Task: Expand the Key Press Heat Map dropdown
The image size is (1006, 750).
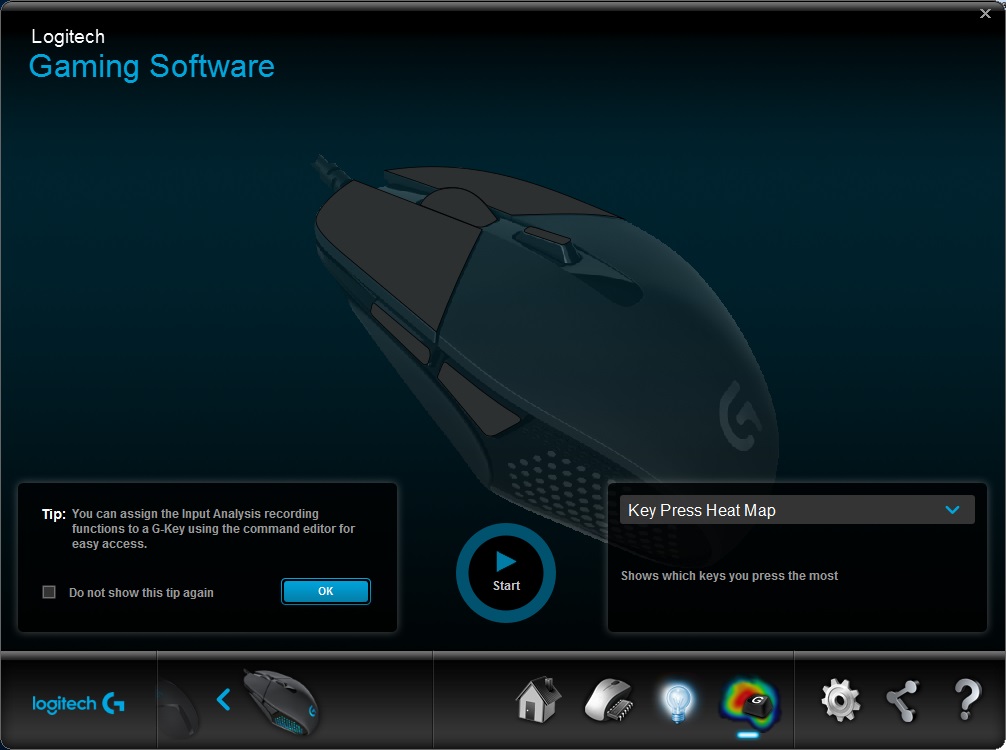Action: click(797, 510)
